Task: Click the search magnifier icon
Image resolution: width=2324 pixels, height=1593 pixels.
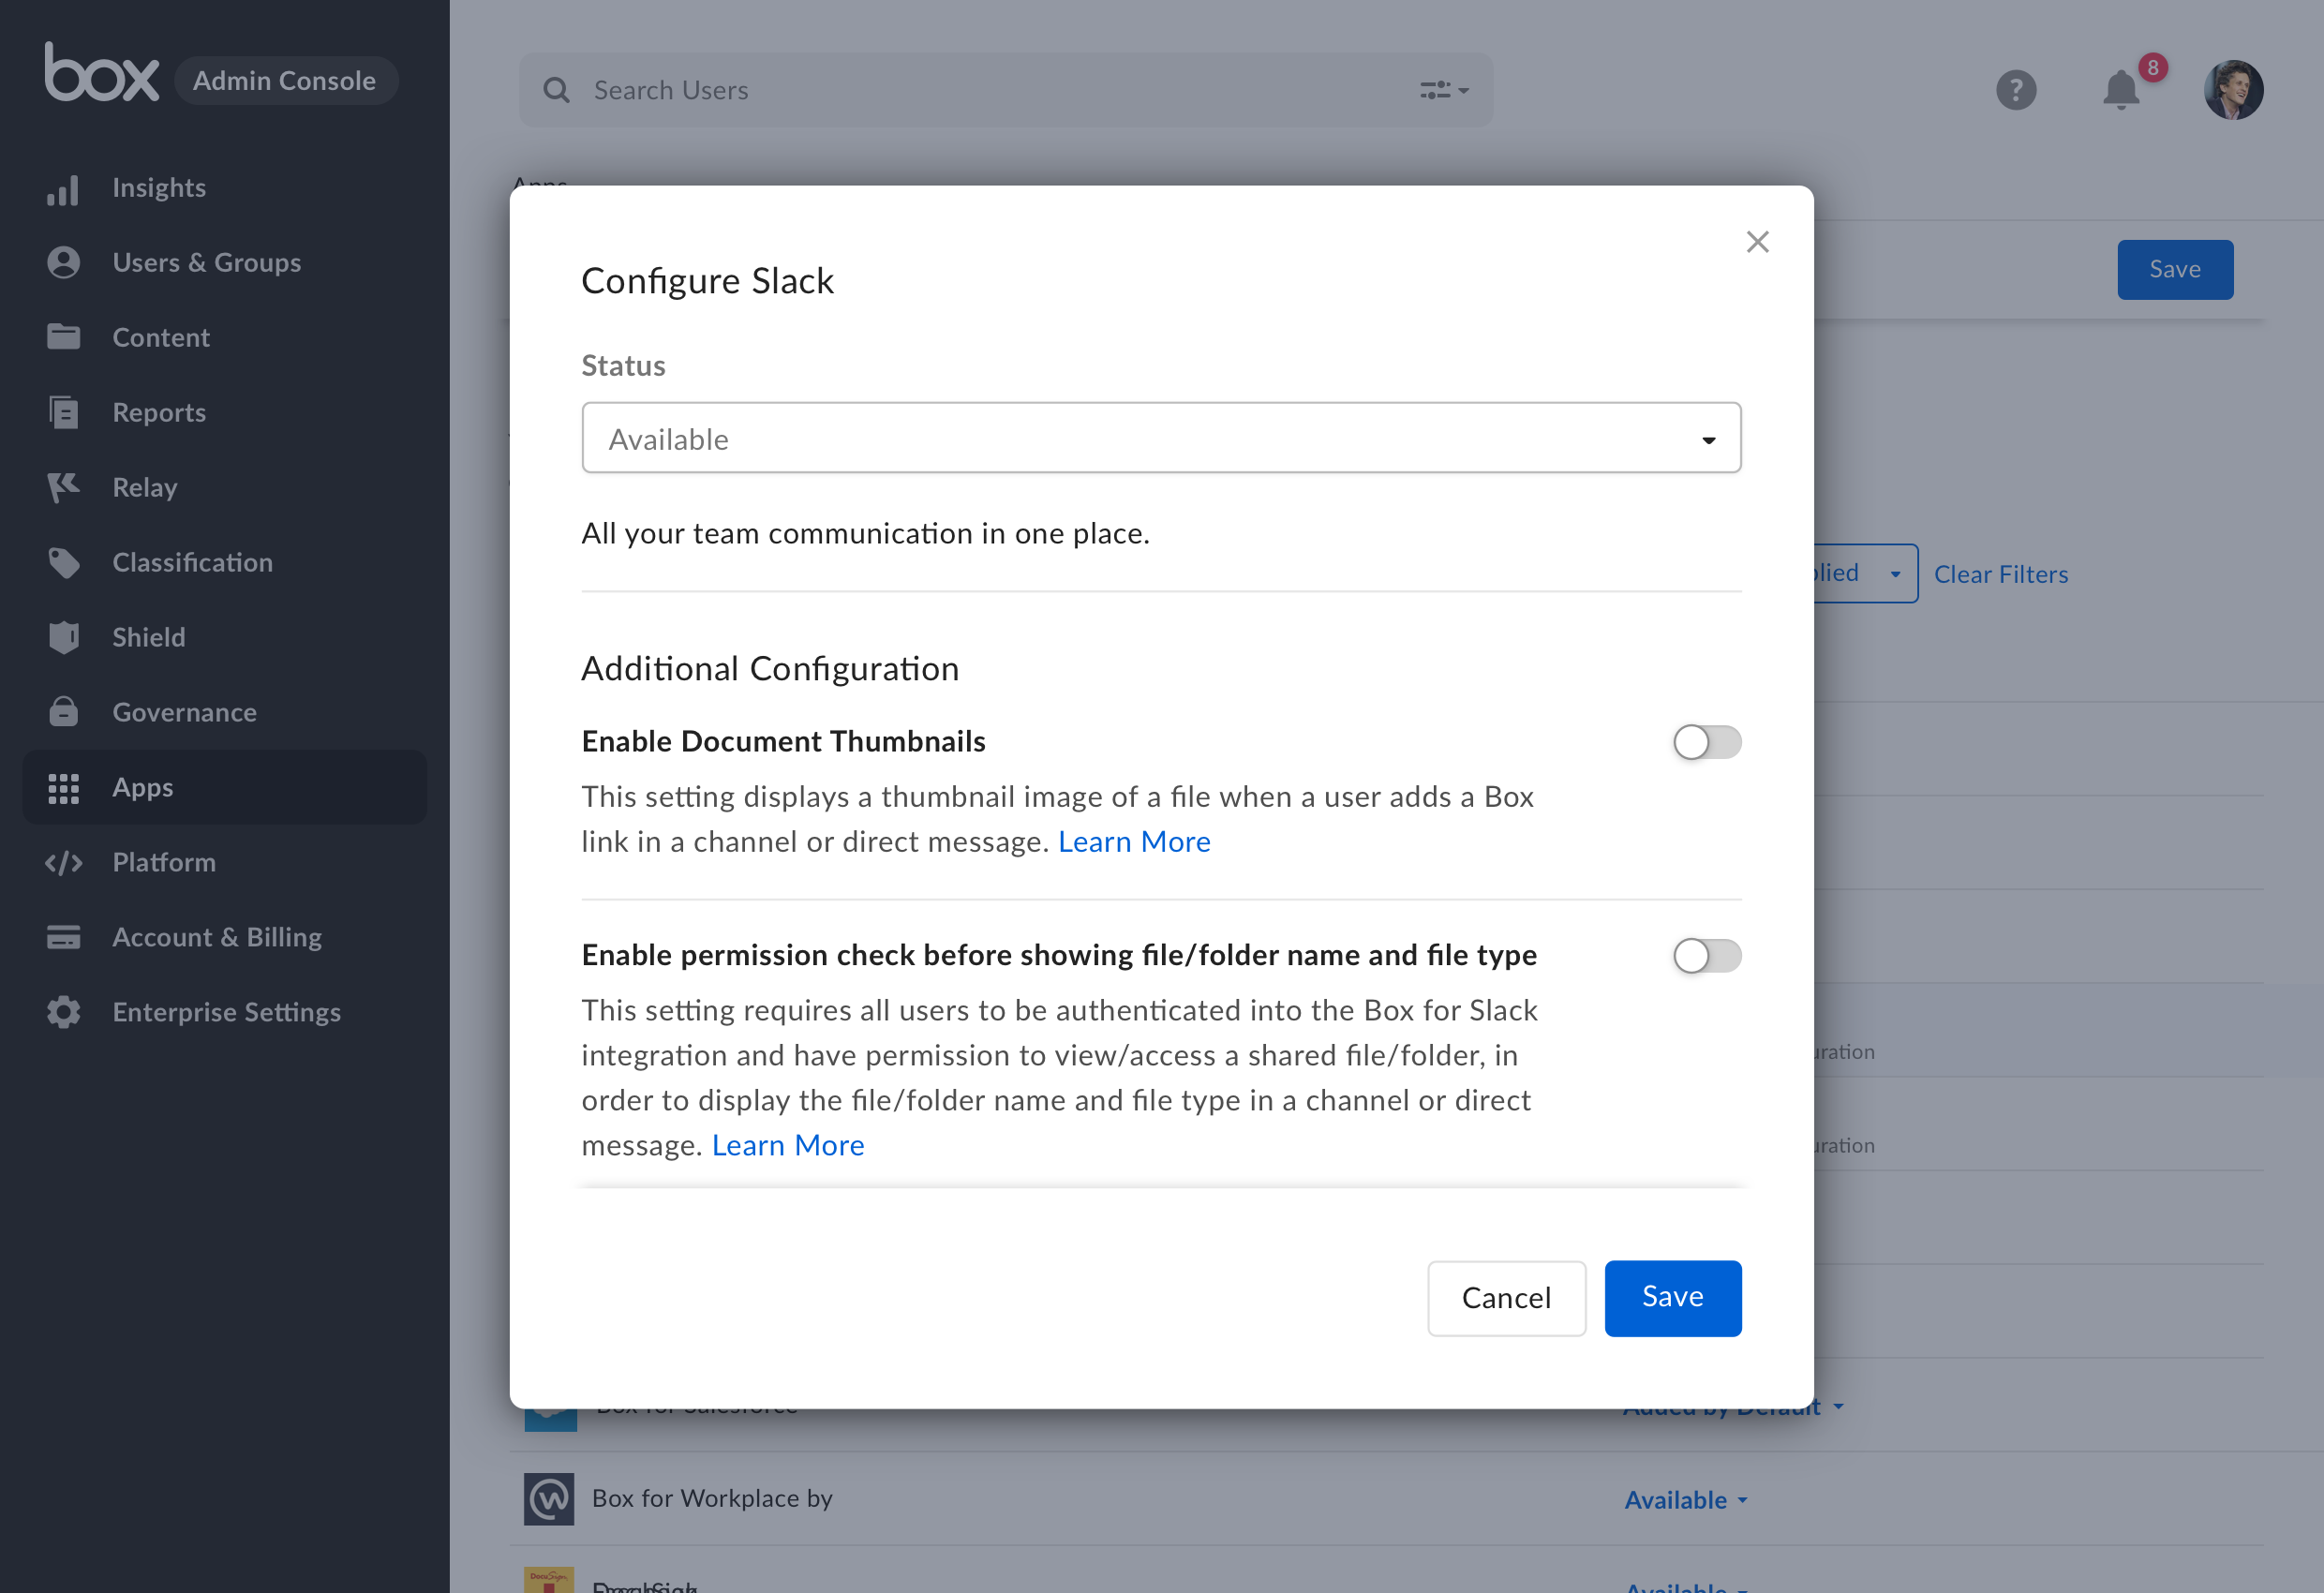Action: pyautogui.click(x=557, y=90)
